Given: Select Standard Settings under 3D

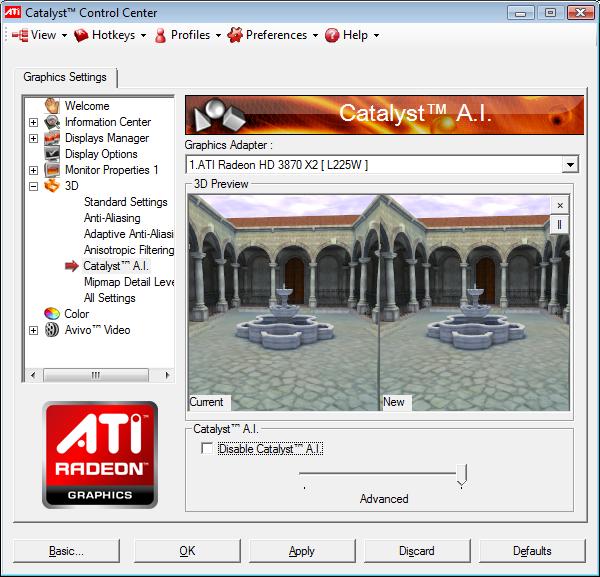Looking at the screenshot, I should [126, 202].
